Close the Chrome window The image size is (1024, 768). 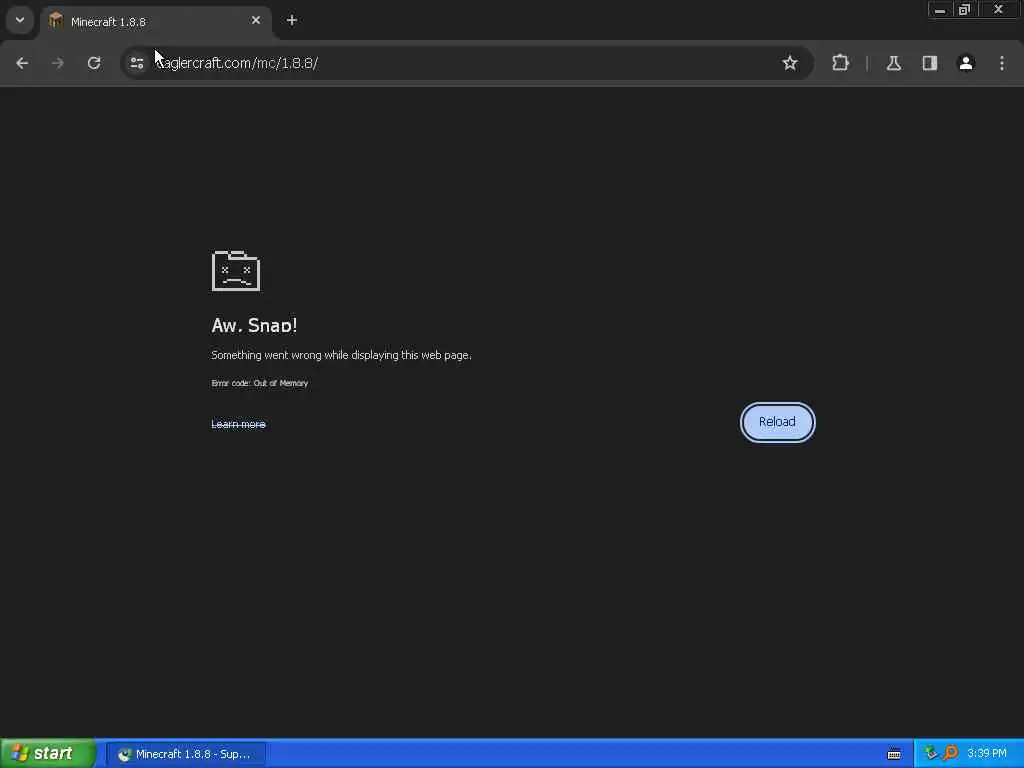998,10
